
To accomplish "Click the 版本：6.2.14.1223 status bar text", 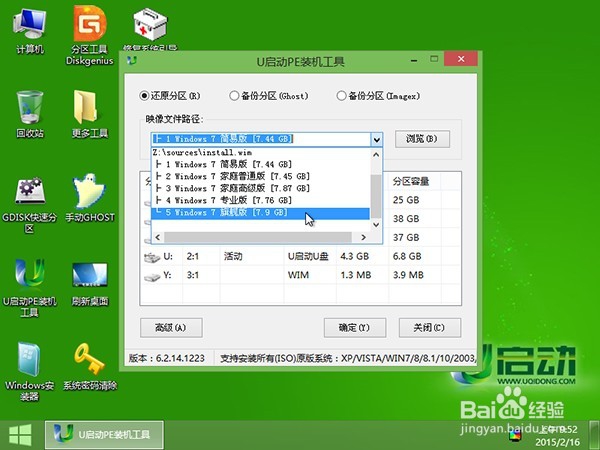I will point(166,359).
